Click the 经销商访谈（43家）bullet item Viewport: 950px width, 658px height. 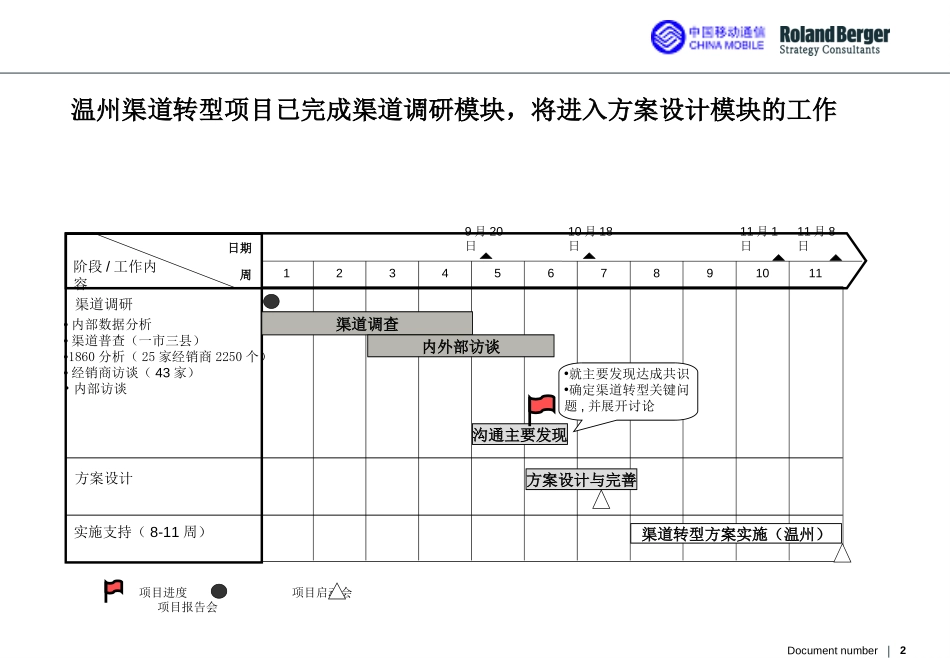click(x=133, y=373)
